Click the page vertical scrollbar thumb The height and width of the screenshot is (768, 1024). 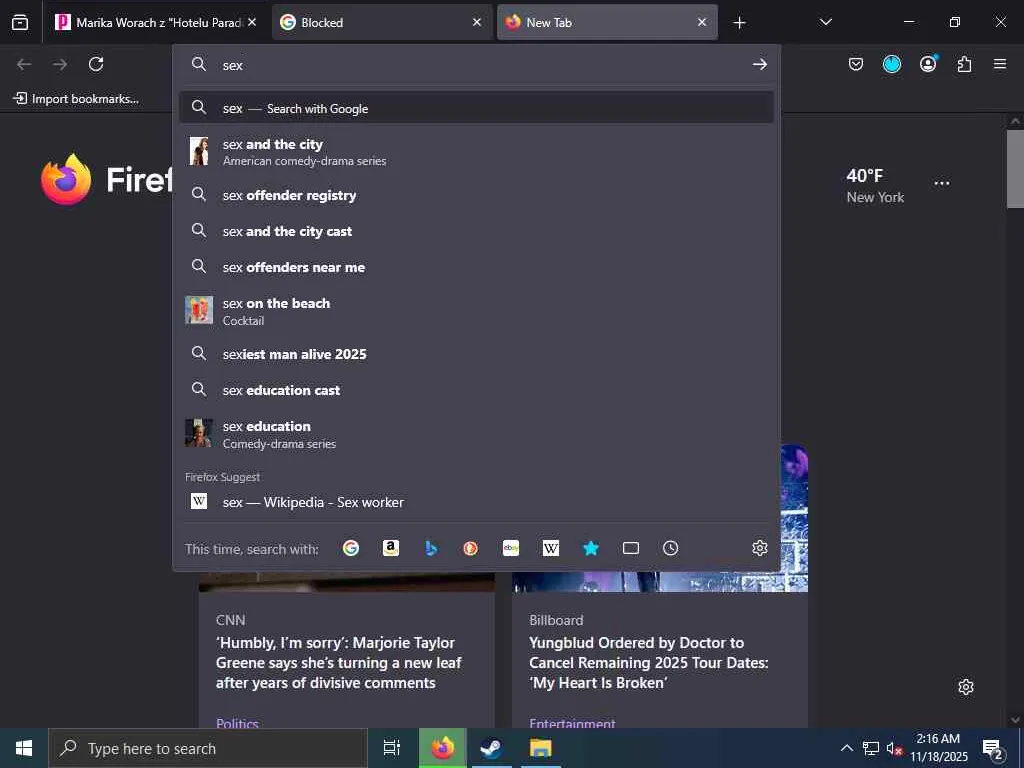click(x=1015, y=168)
